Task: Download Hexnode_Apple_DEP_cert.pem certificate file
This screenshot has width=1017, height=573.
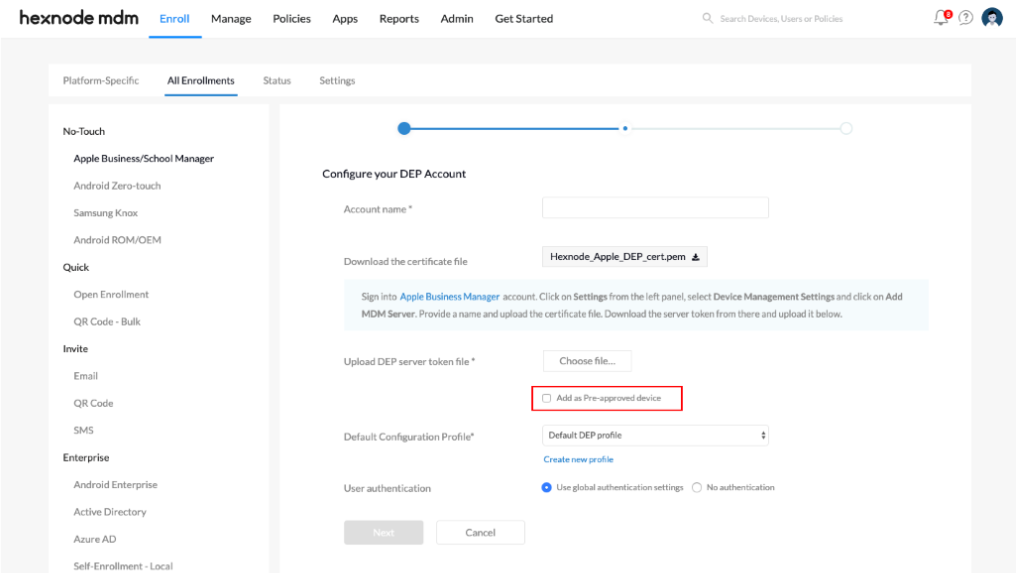Action: [625, 257]
